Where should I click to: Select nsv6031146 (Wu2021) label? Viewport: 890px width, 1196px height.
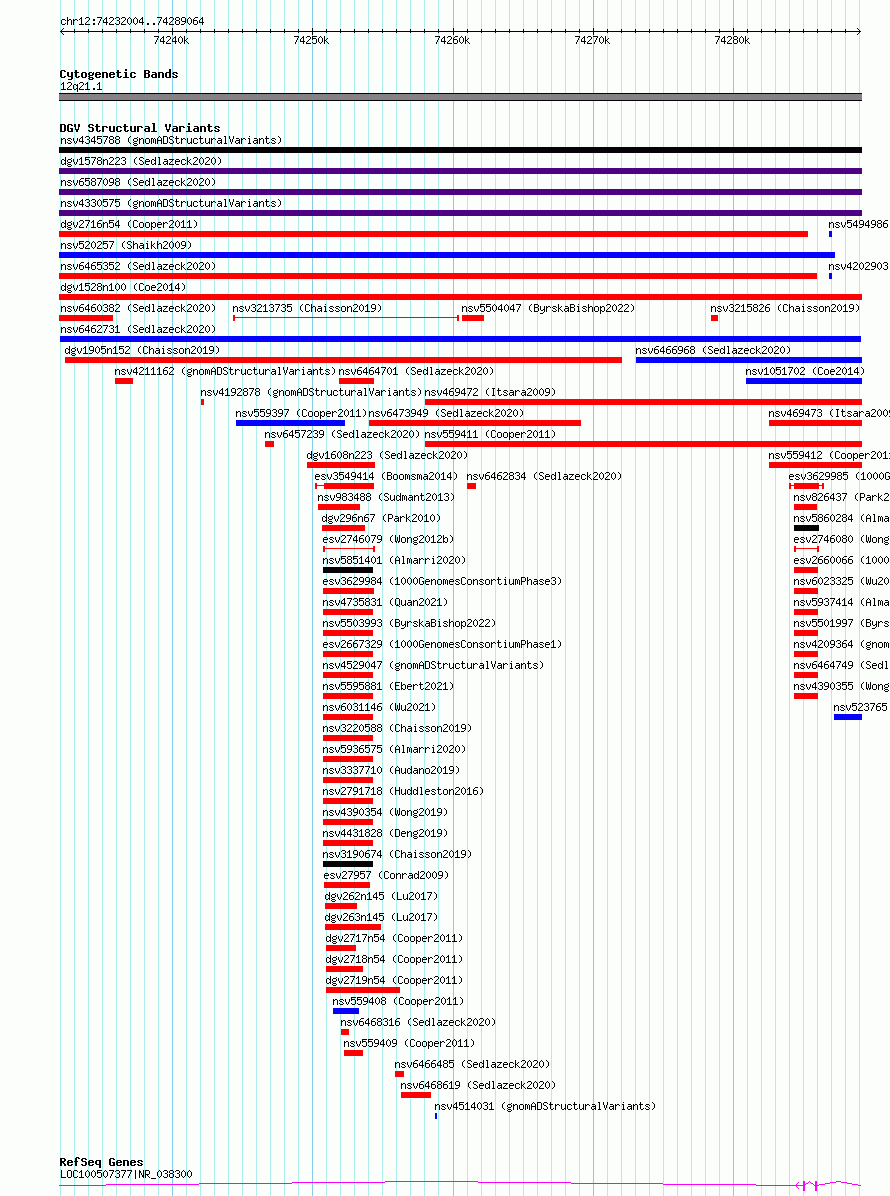point(379,708)
